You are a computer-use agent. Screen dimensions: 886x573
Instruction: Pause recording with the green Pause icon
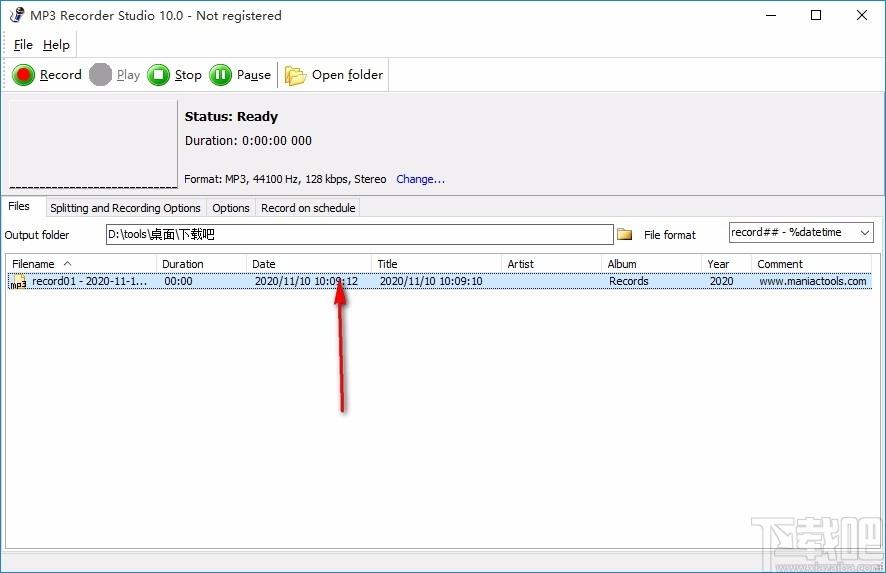tap(220, 75)
